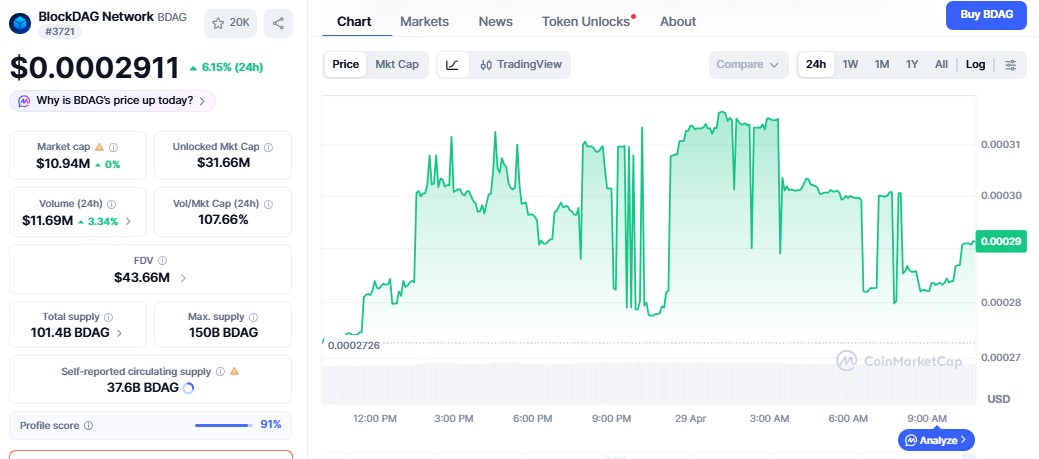Click the $11.69M volume value

click(48, 221)
